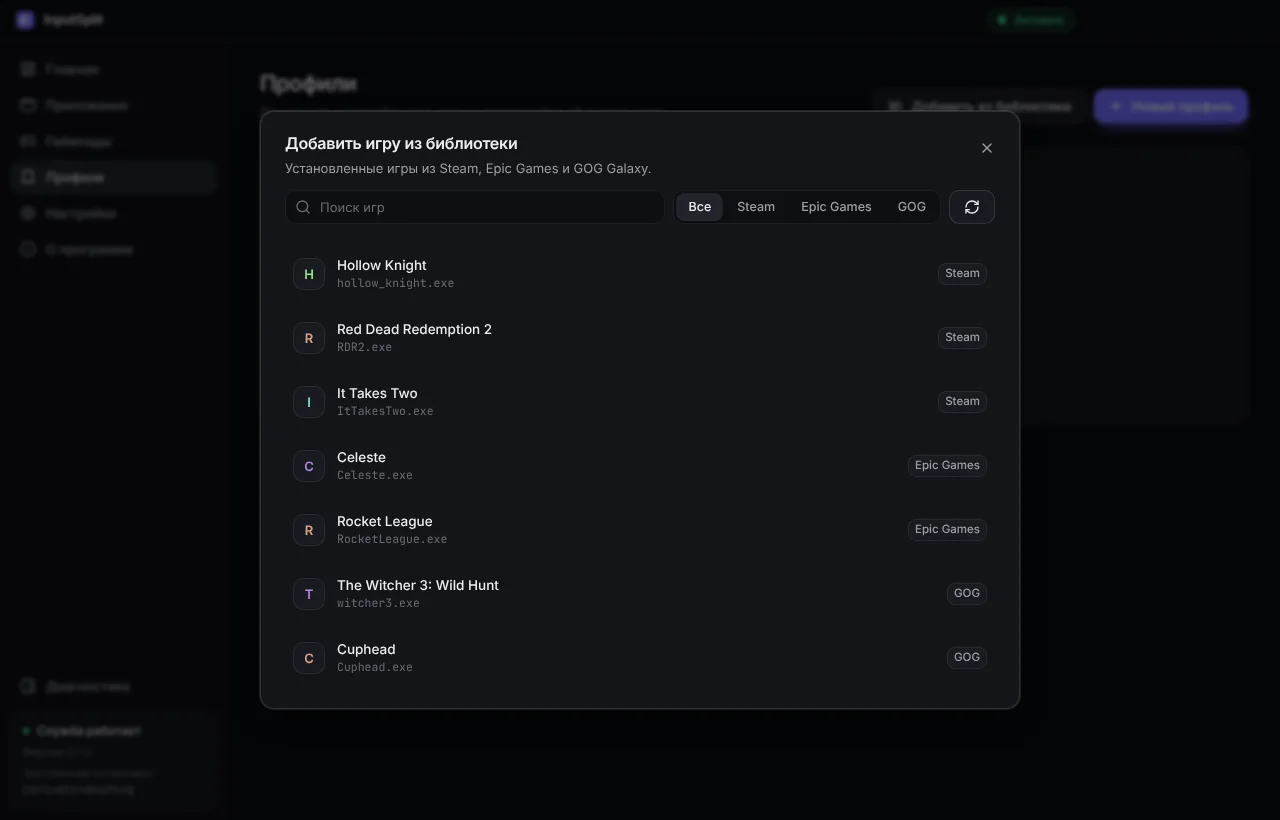Click the magnifier icon in the search box

[303, 207]
